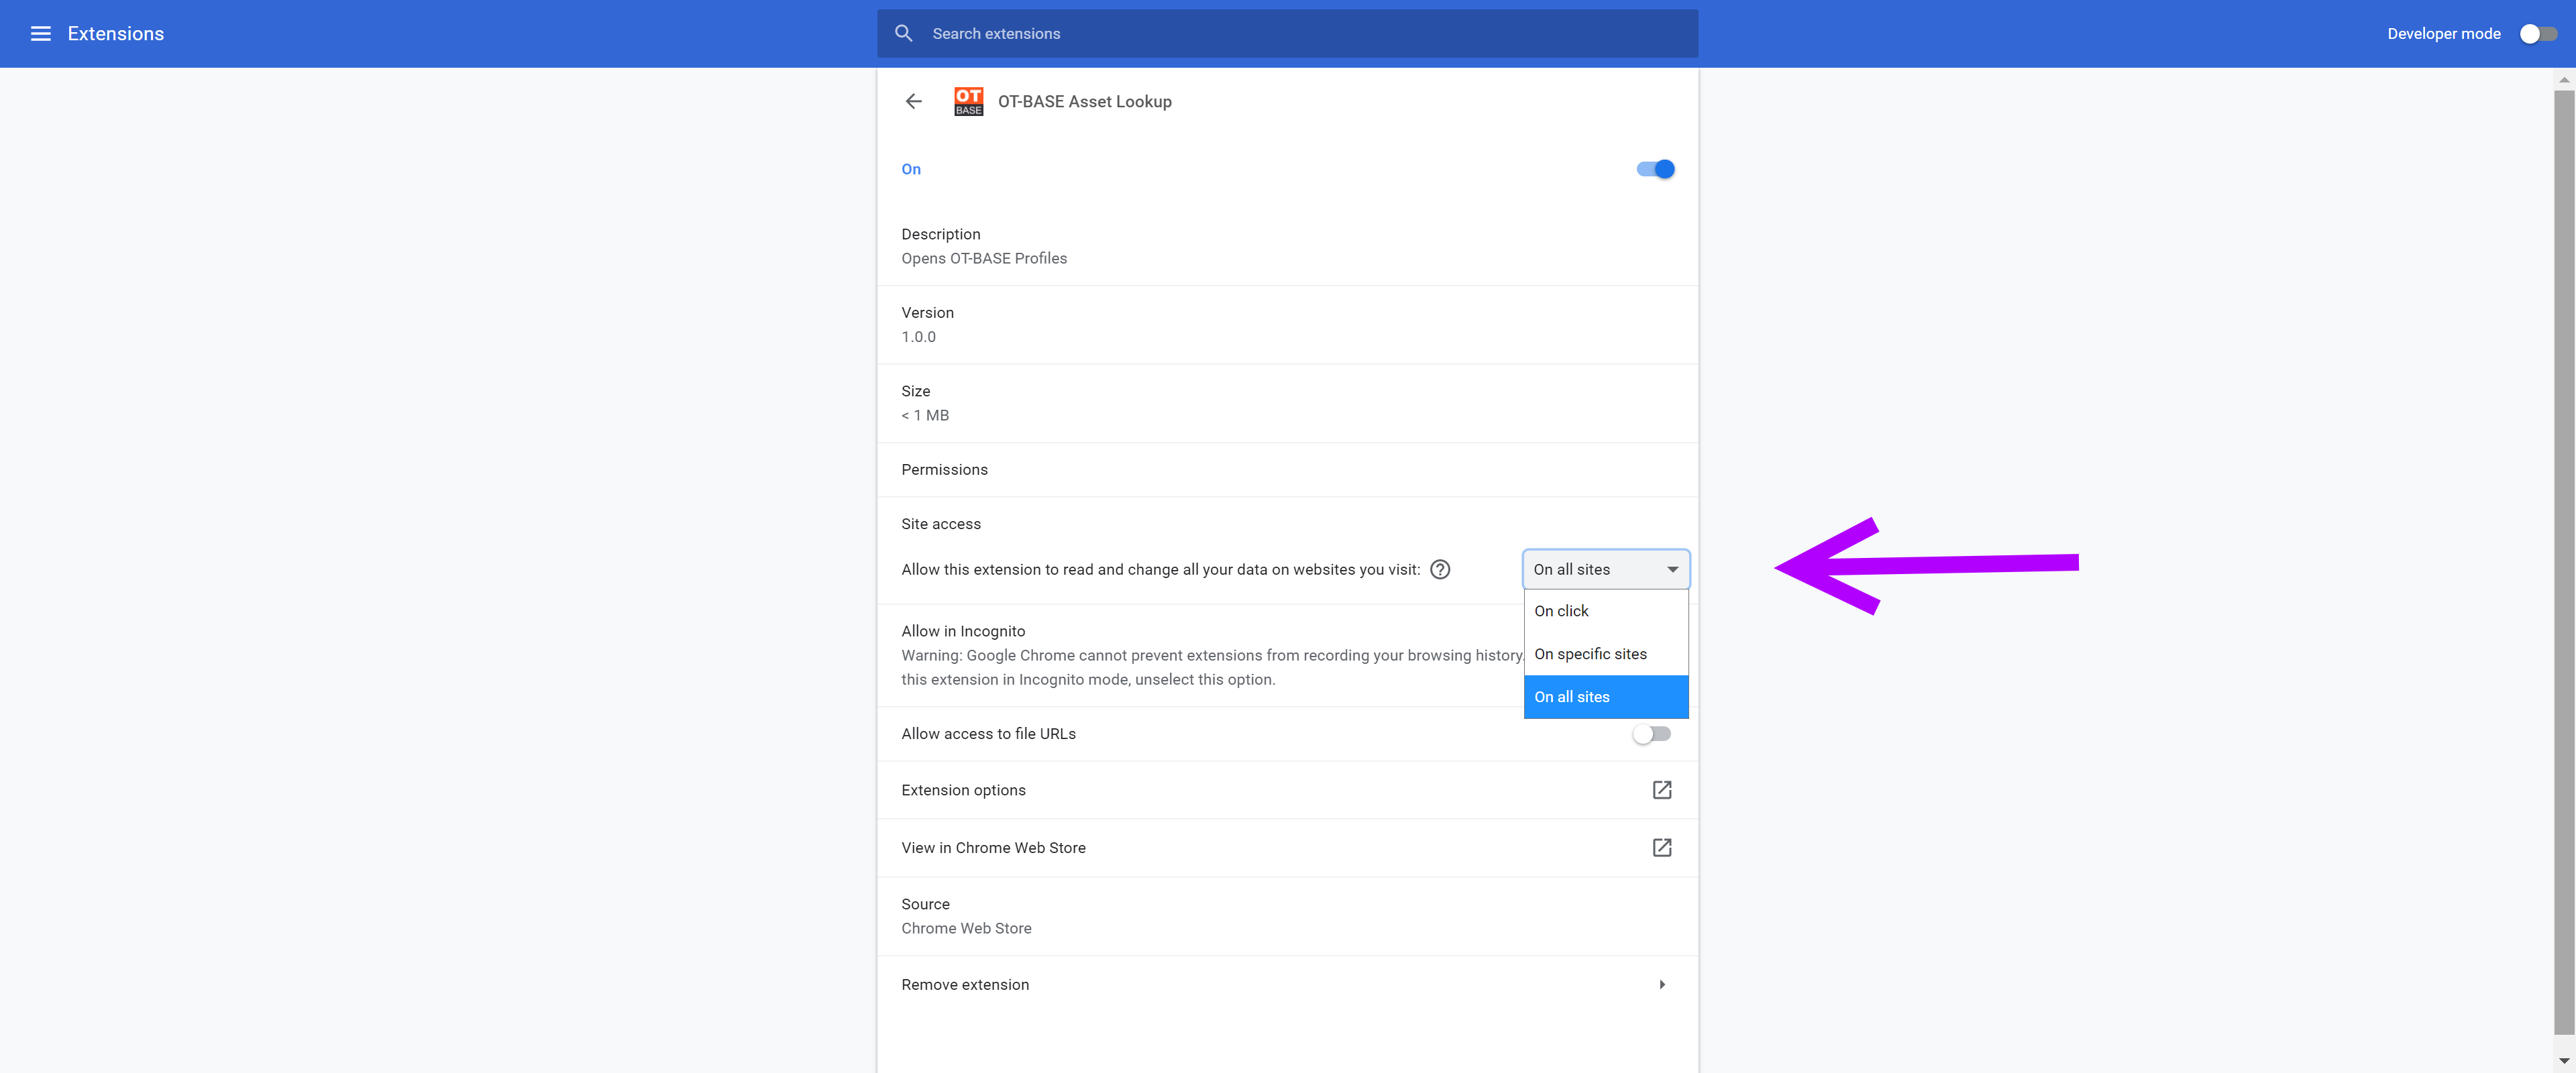Image resolution: width=2576 pixels, height=1073 pixels.
Task: Click the Remove extension label
Action: click(x=965, y=985)
